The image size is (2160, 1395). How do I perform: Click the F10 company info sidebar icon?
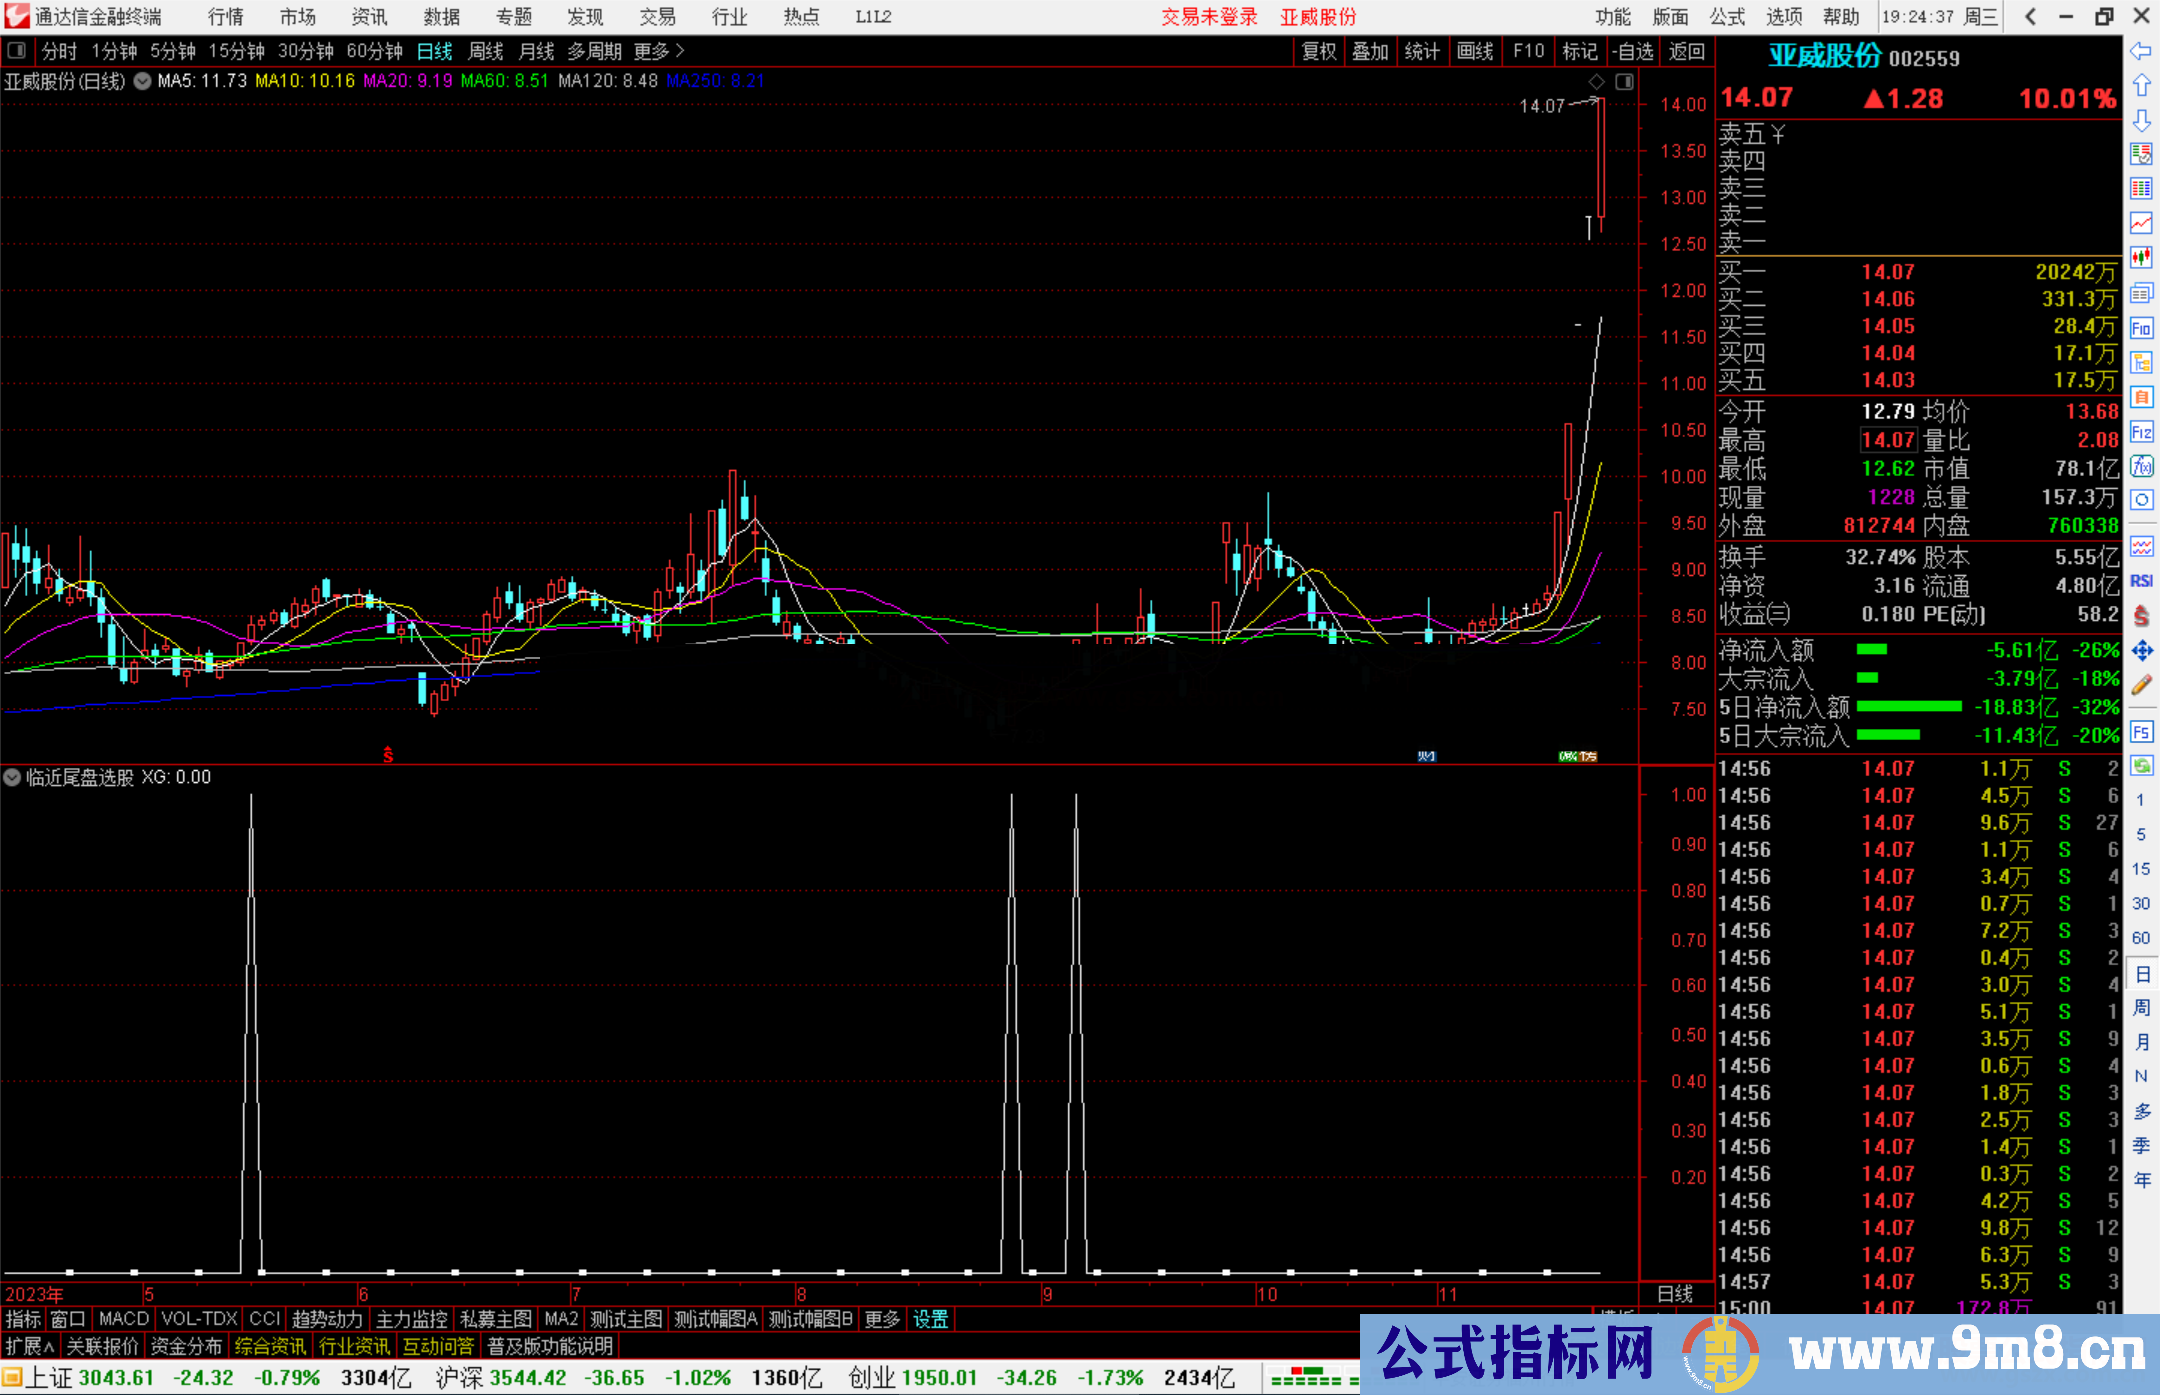coord(2141,328)
